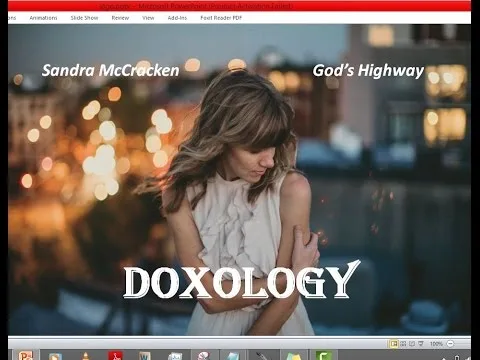
Task: Select the Add-Ins tab
Action: [x=177, y=18]
